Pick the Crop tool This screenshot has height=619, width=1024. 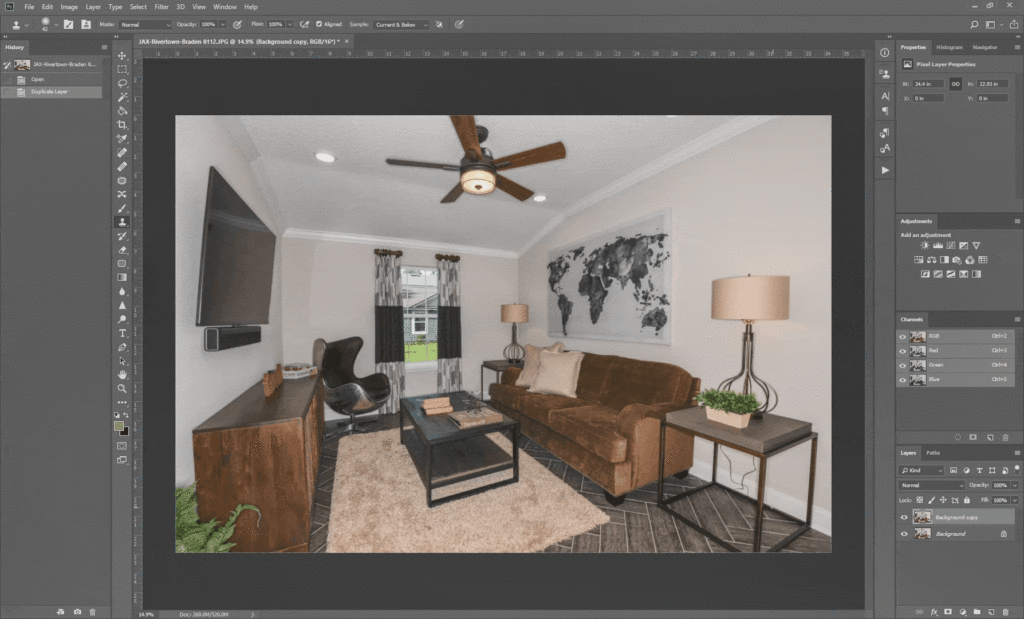122,125
